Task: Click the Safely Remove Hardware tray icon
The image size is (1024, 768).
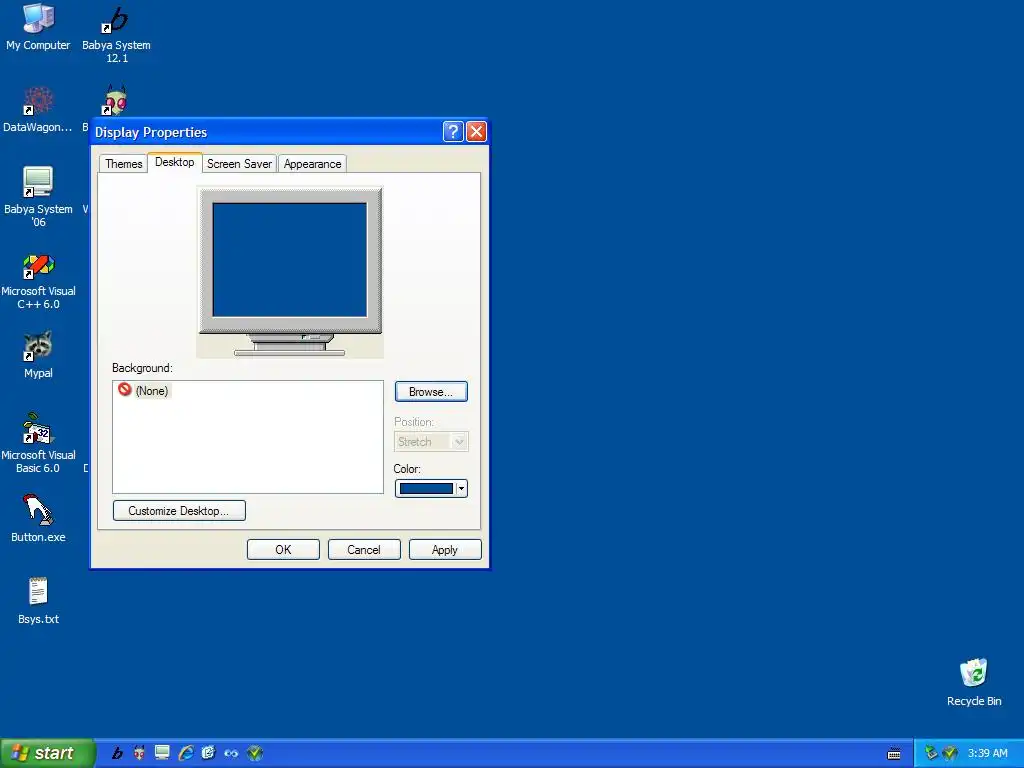Action: click(x=931, y=753)
